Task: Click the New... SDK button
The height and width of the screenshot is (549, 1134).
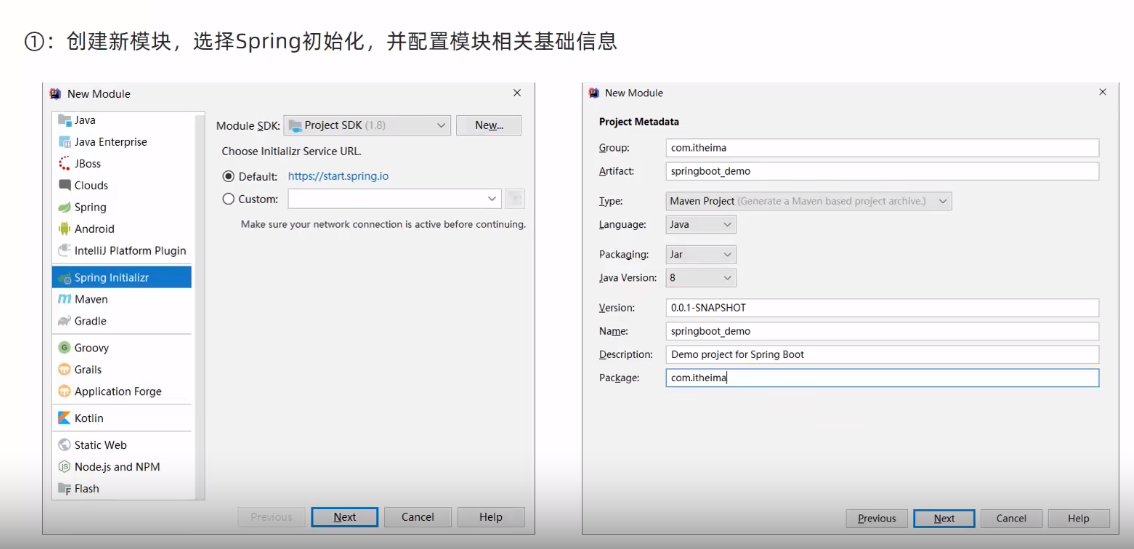Action: [x=489, y=125]
